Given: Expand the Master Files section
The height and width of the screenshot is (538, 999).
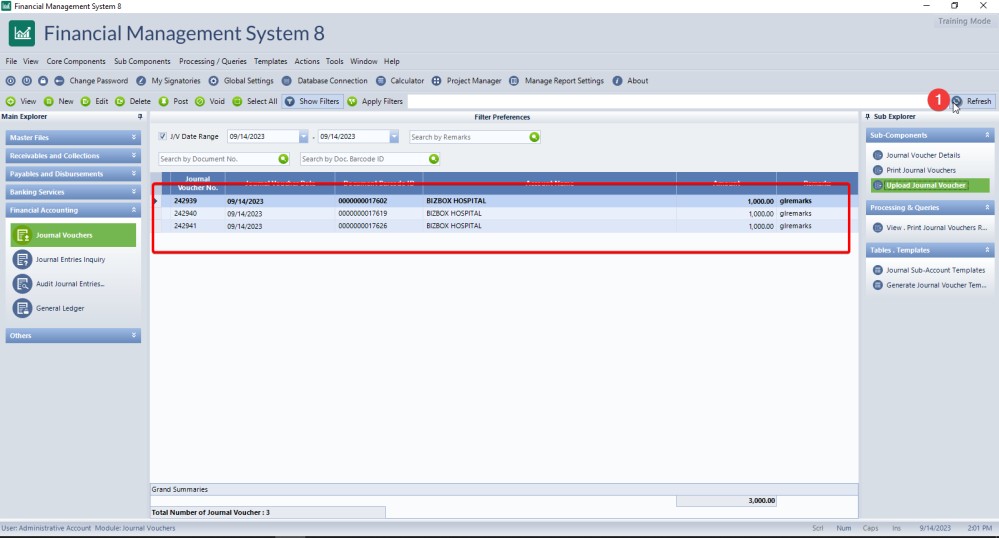Looking at the screenshot, I should click(x=71, y=137).
